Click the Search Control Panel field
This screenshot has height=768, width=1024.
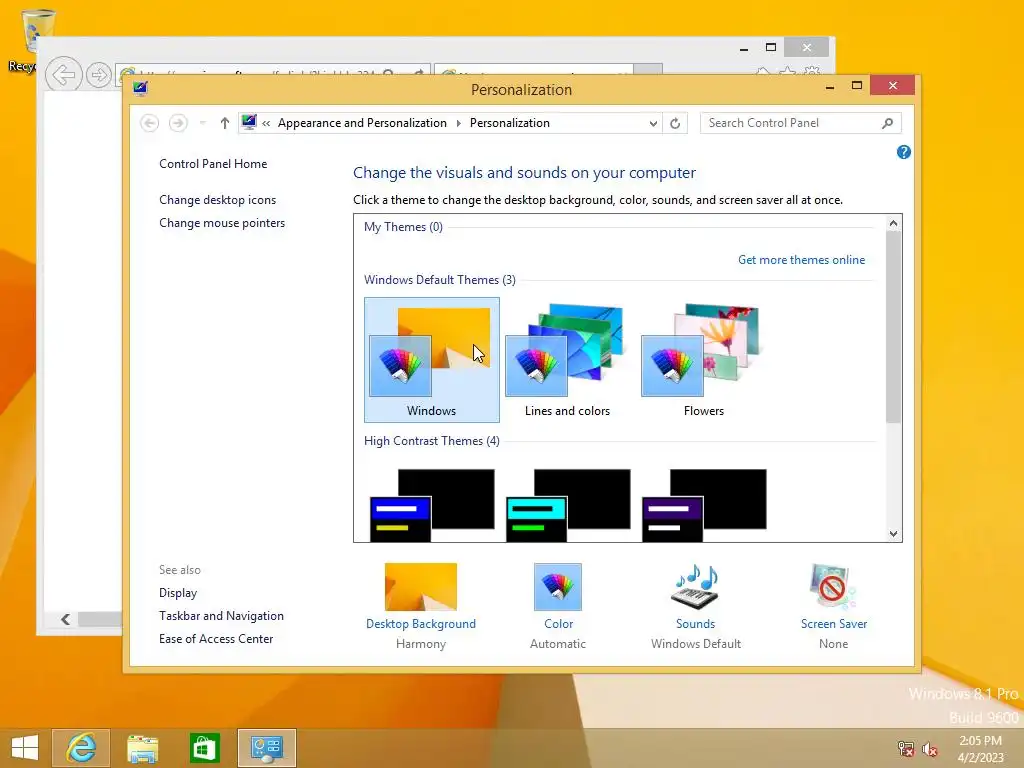801,123
